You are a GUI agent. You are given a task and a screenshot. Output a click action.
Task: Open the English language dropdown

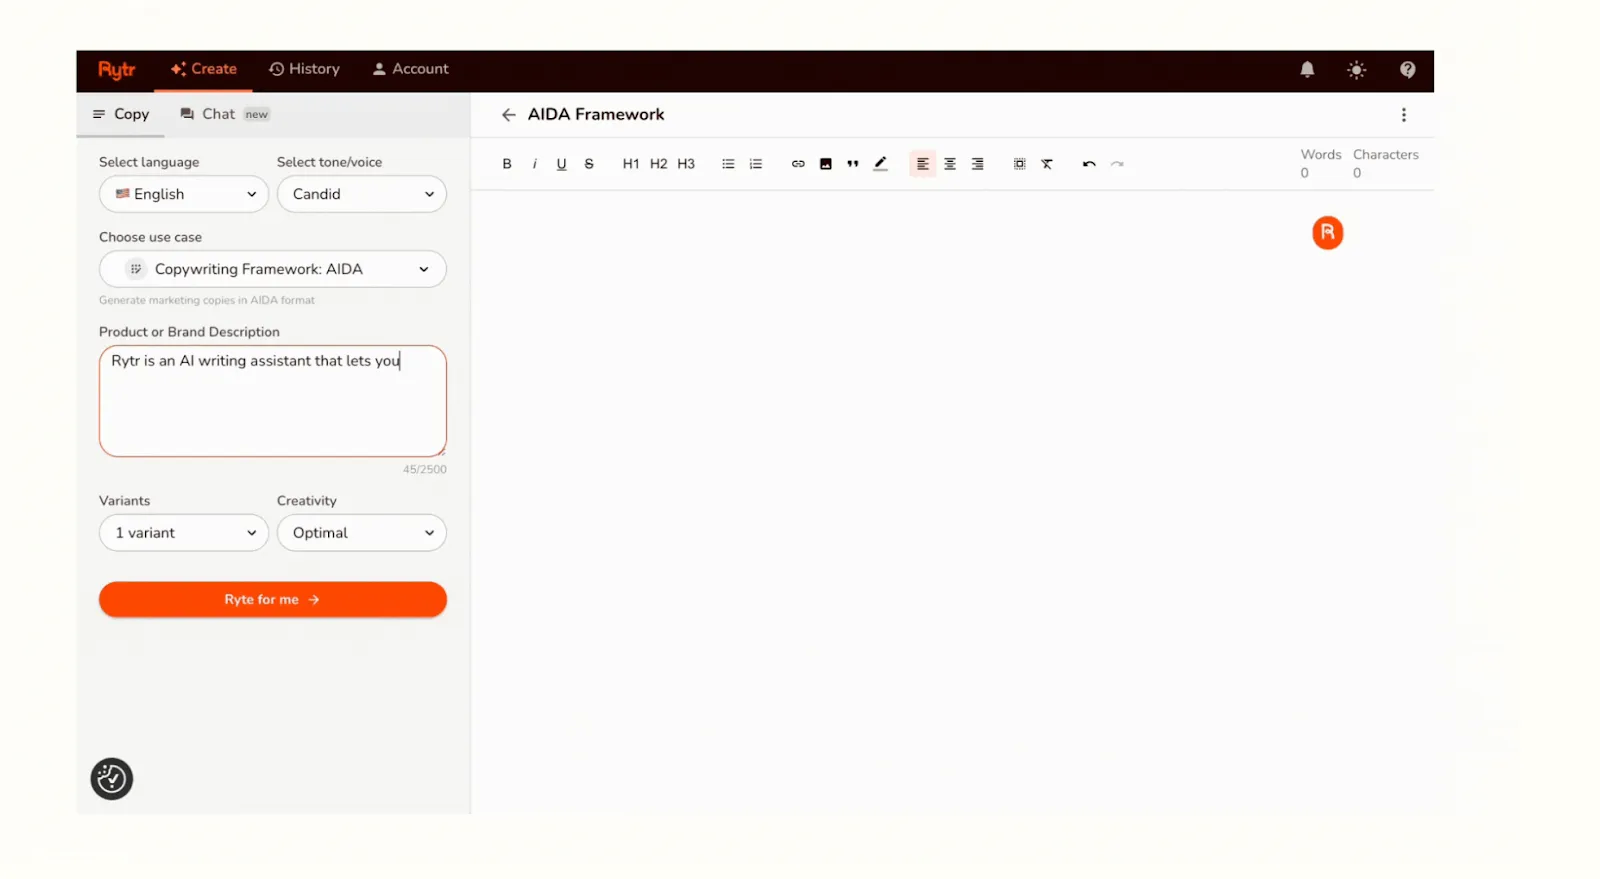[x=184, y=194]
